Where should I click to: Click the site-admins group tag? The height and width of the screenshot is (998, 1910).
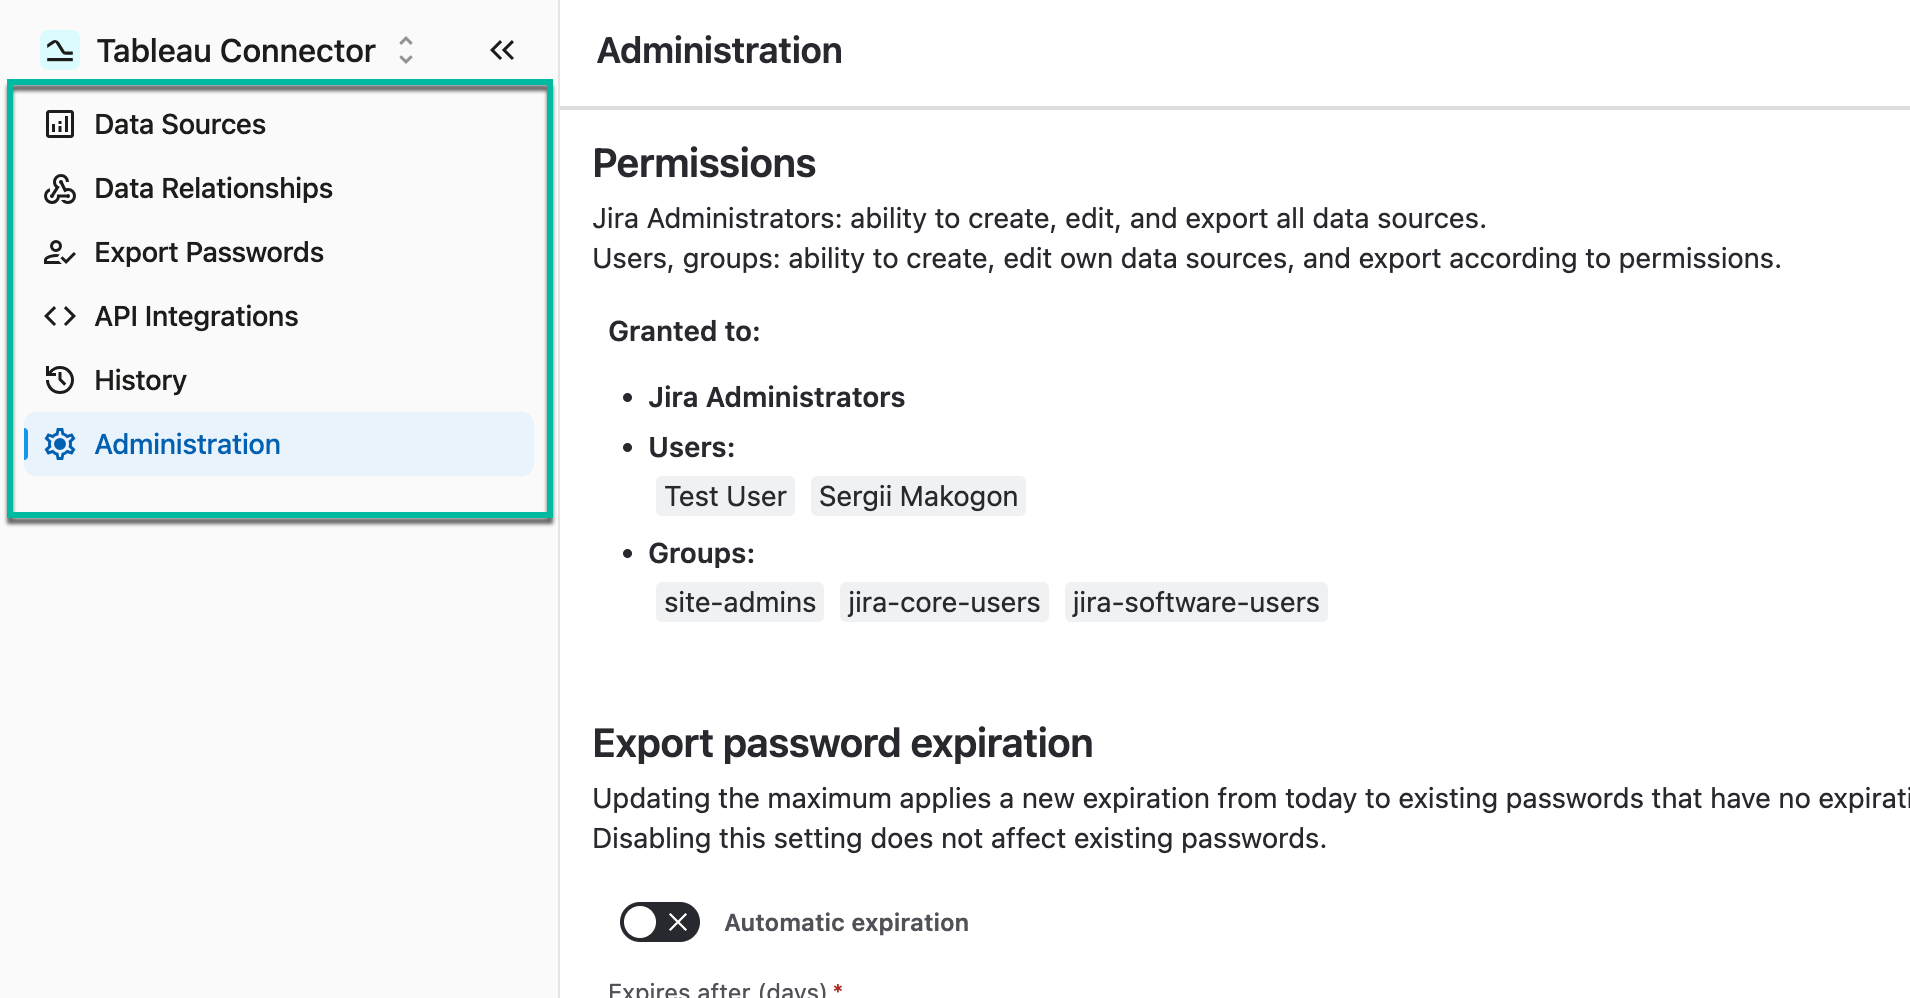click(740, 602)
